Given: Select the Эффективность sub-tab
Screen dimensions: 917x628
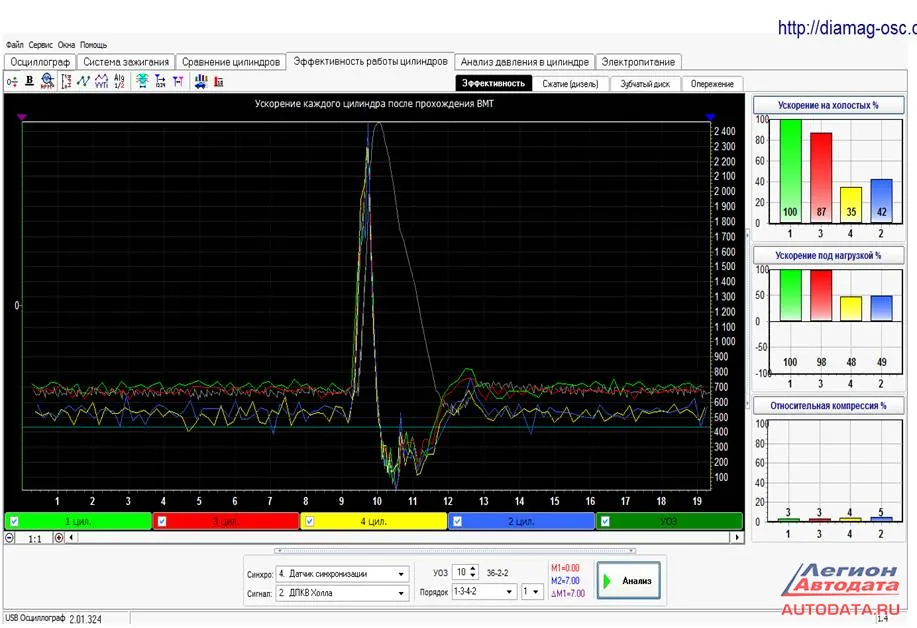Looking at the screenshot, I should 494,84.
